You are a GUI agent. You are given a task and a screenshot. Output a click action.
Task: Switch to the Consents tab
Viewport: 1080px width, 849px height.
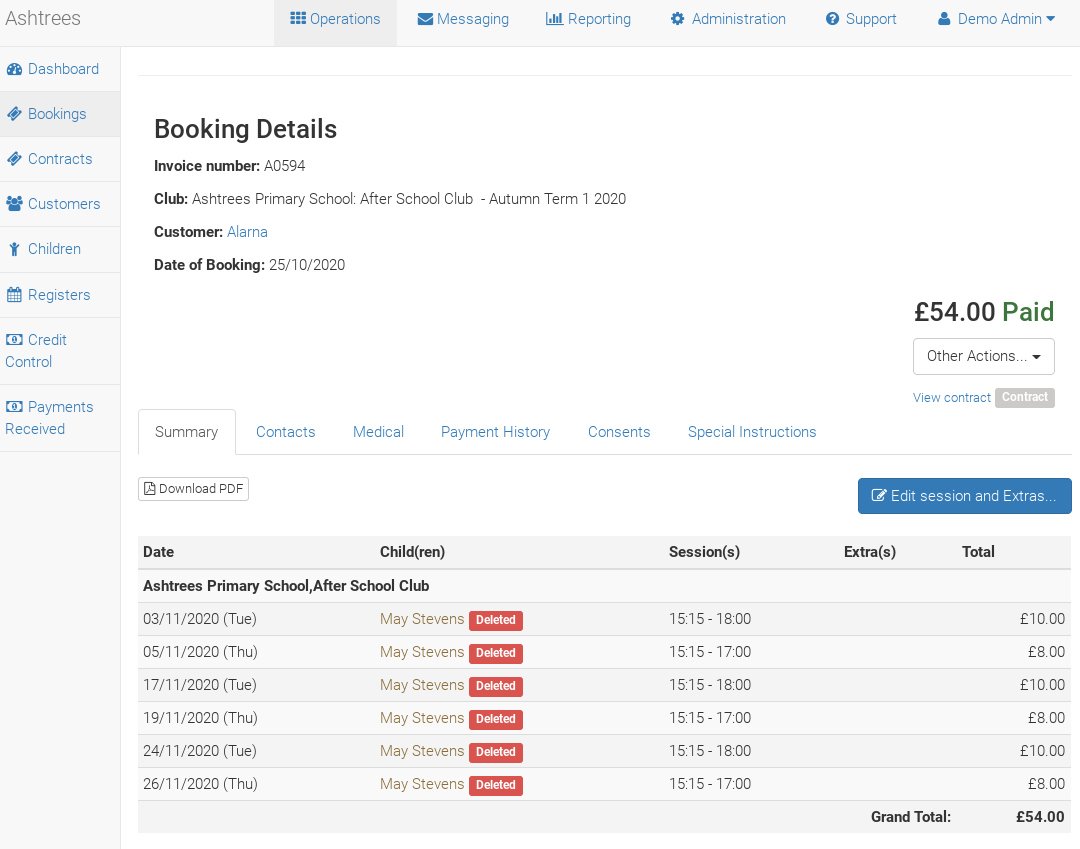(619, 432)
